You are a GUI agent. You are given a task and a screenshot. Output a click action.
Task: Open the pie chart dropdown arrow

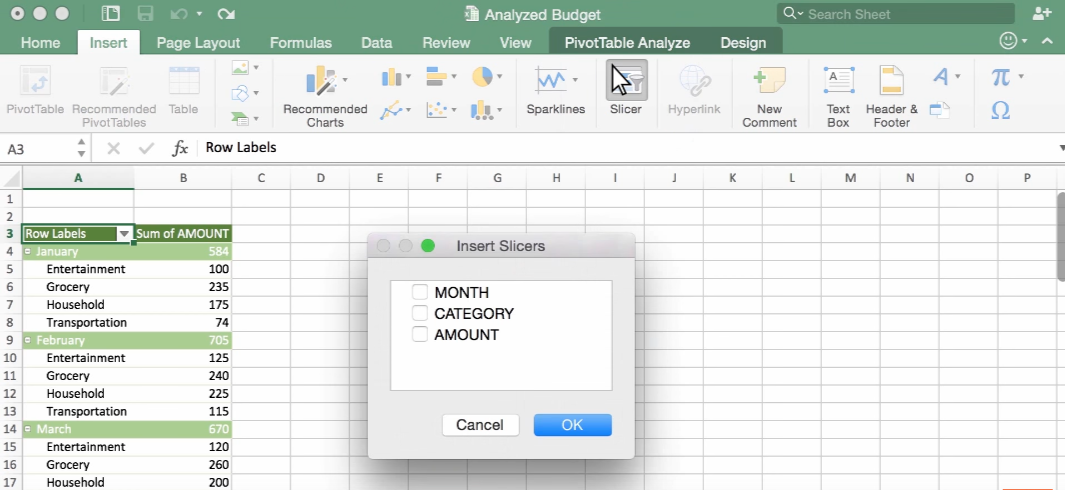click(499, 77)
